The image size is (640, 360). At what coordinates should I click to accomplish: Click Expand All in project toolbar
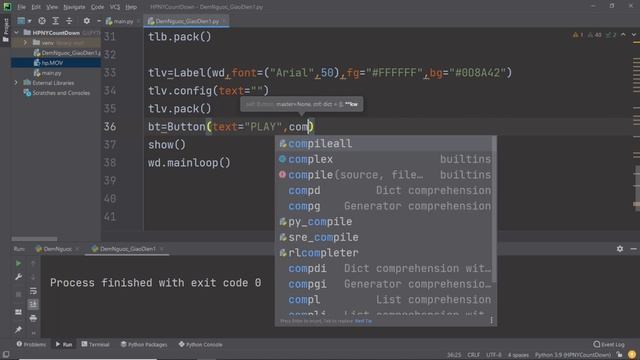tap(56, 21)
